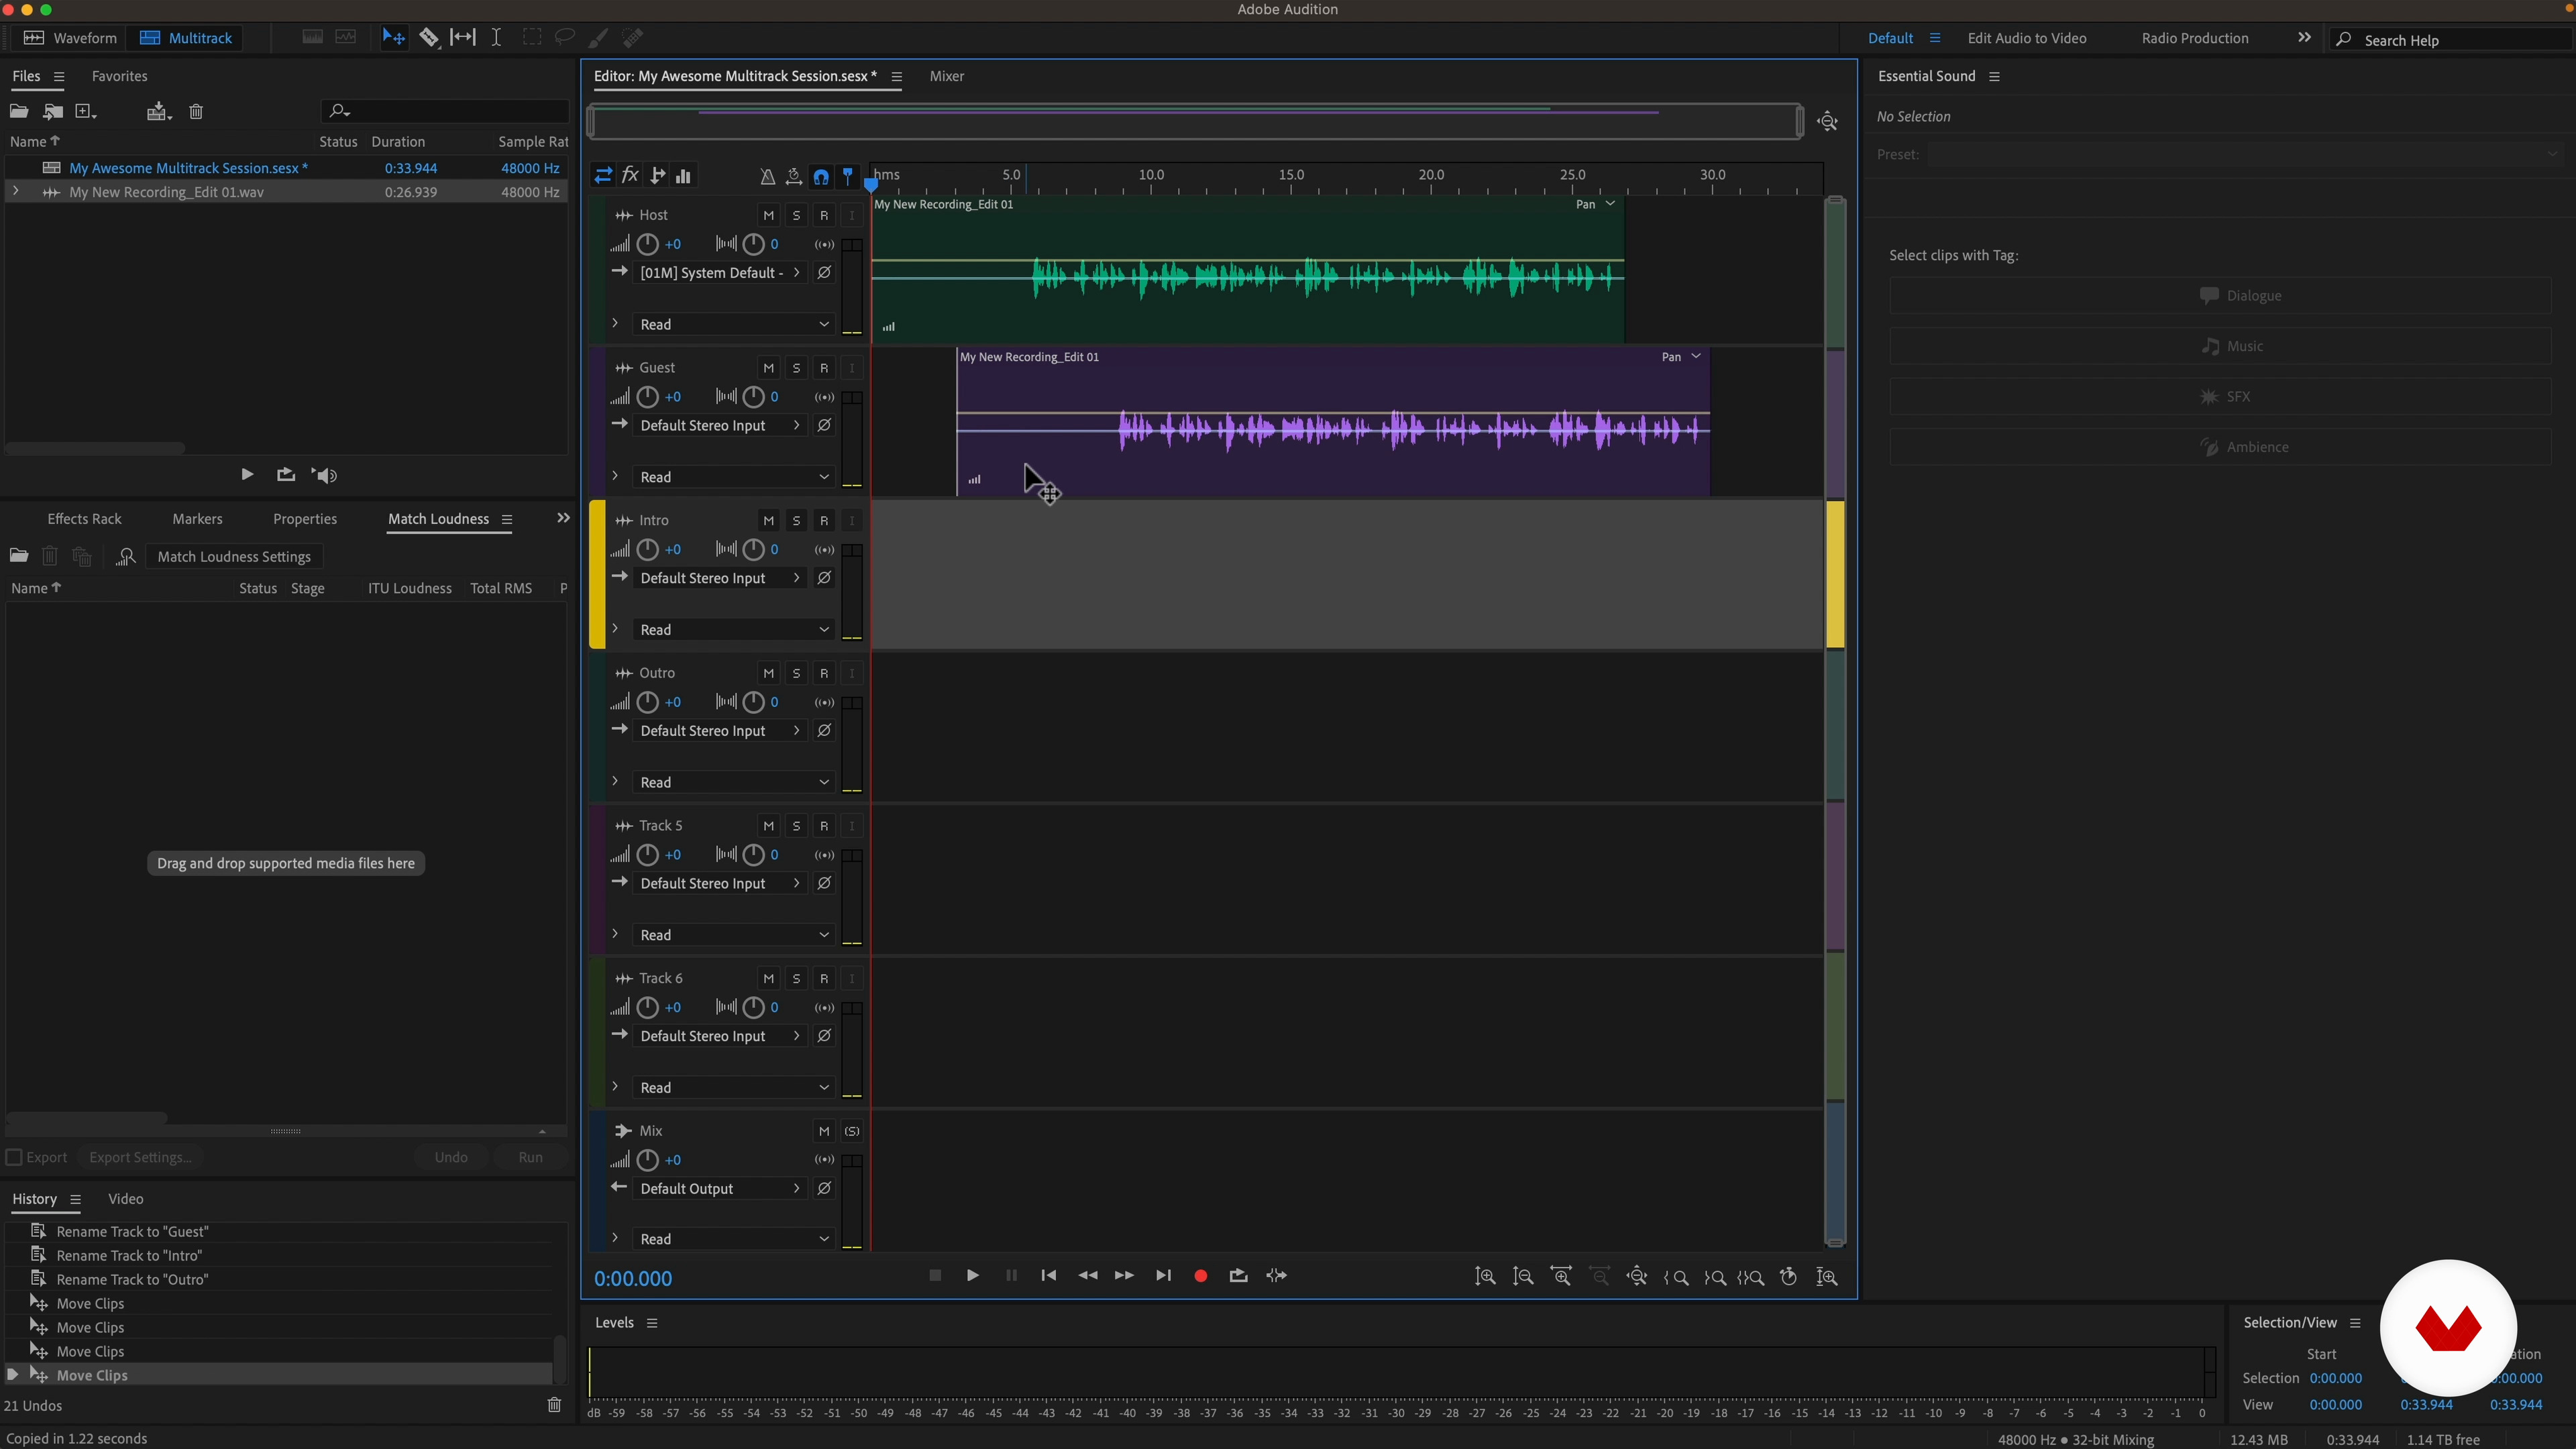Open the Favorites tab
The width and height of the screenshot is (2576, 1449).
click(119, 76)
